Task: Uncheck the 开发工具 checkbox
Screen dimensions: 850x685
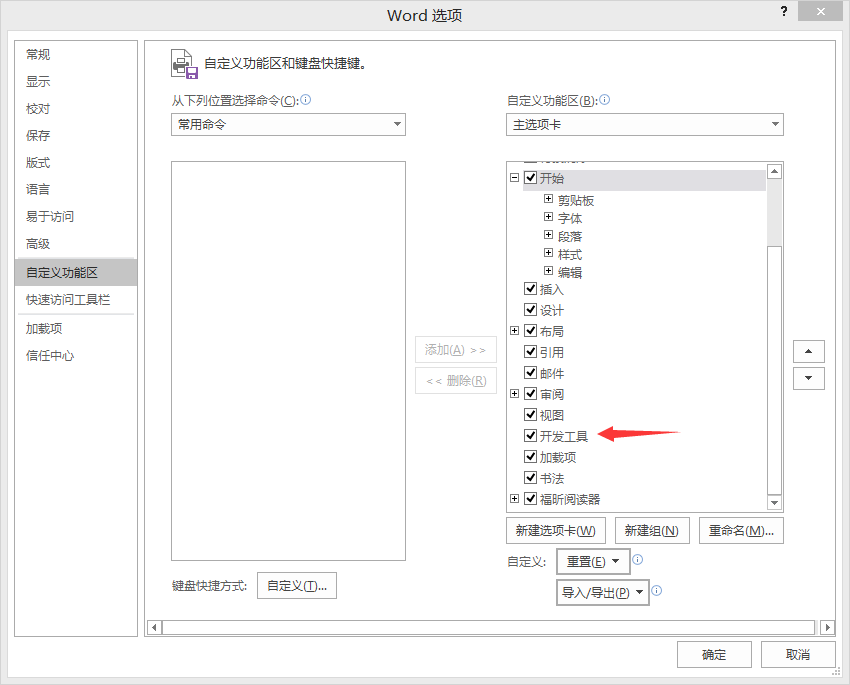Action: click(x=530, y=435)
